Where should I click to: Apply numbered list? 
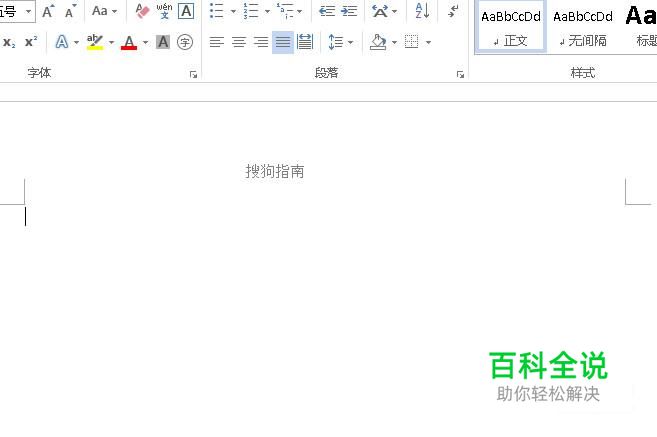pyautogui.click(x=251, y=11)
